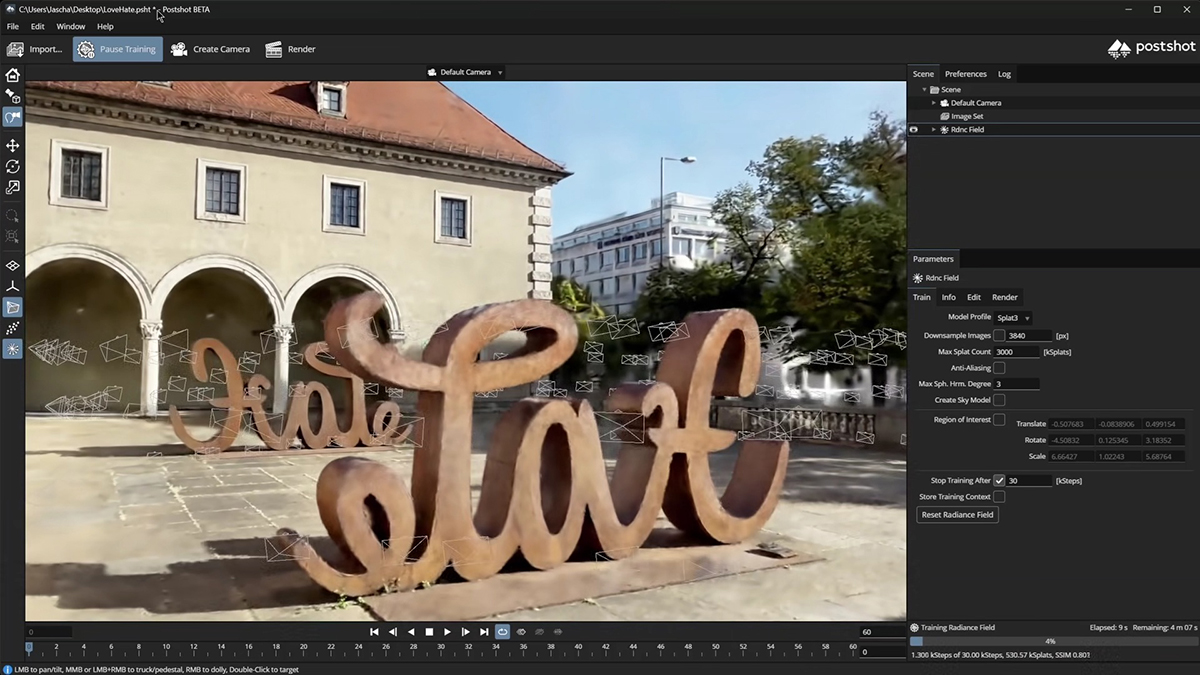Click the Reset Radiance Field button
Image resolution: width=1200 pixels, height=675 pixels.
(x=958, y=515)
